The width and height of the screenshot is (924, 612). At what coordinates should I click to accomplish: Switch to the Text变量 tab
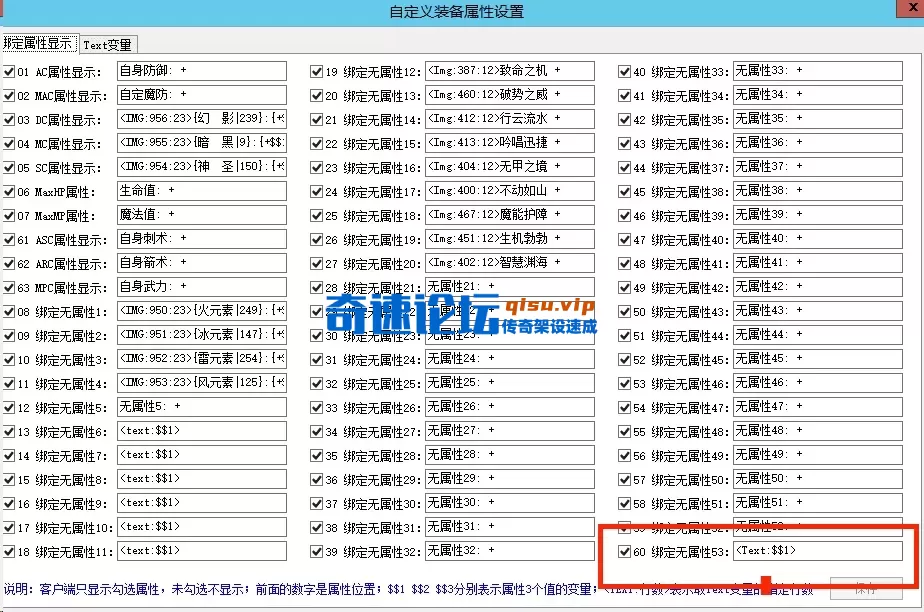click(x=107, y=45)
